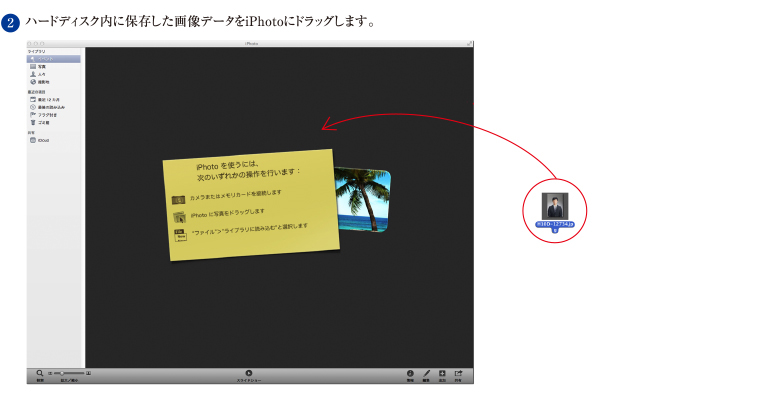Screen dimensions: 775x403
Task: Open Flagged (フラグ付き) sidebar item
Action: pos(53,115)
